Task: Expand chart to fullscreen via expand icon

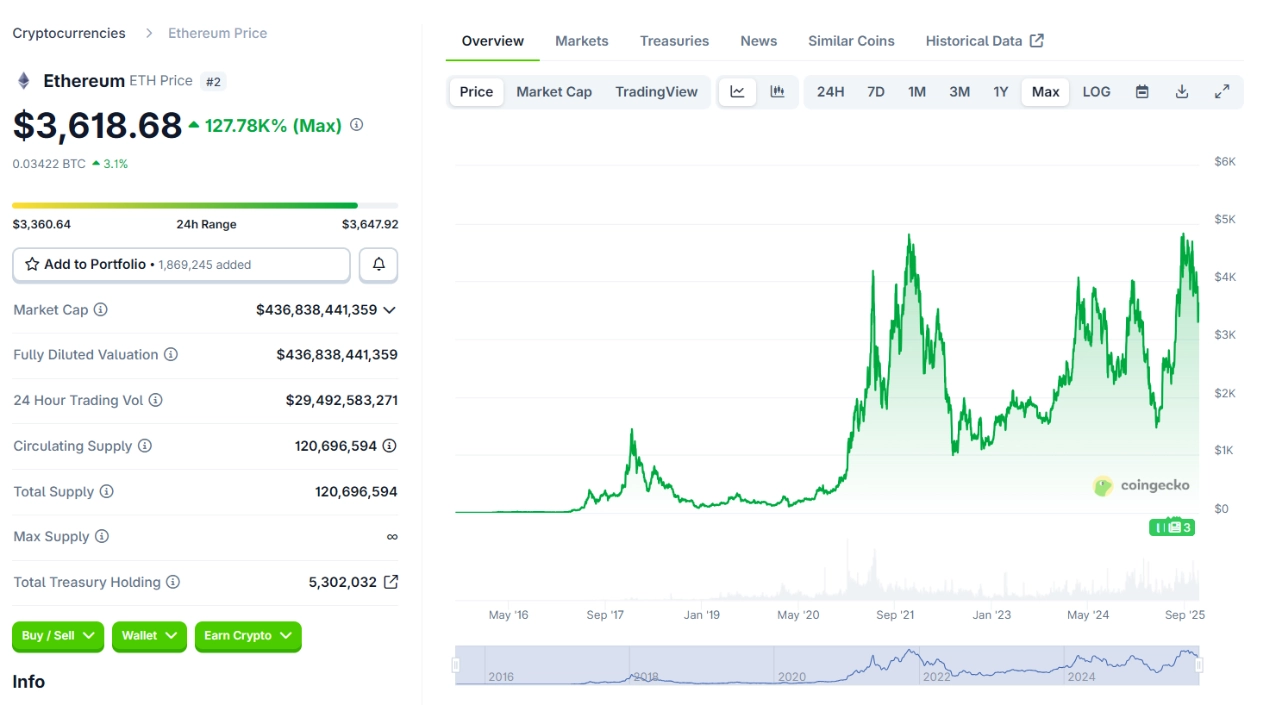Action: click(x=1221, y=91)
